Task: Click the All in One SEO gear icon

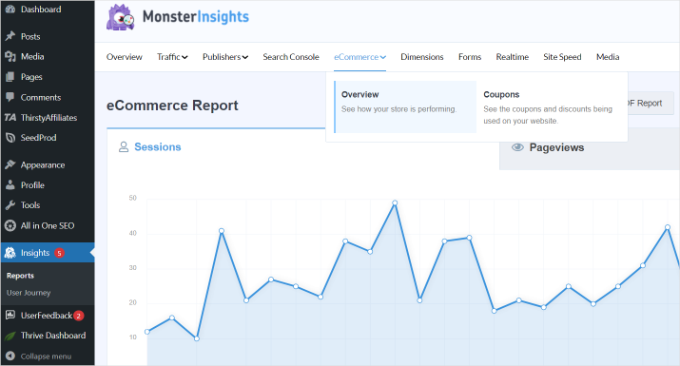Action: [x=10, y=225]
